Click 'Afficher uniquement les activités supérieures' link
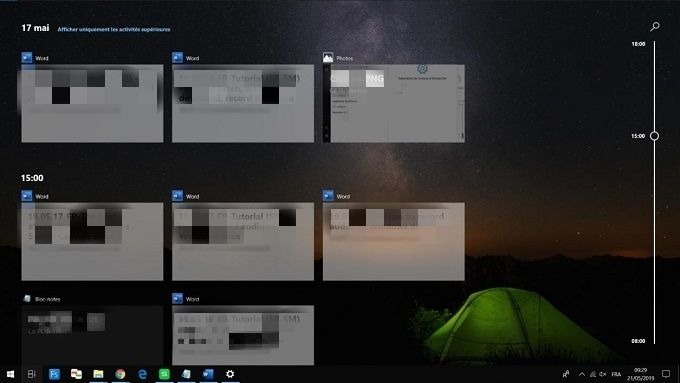The width and height of the screenshot is (680, 383). [x=114, y=29]
